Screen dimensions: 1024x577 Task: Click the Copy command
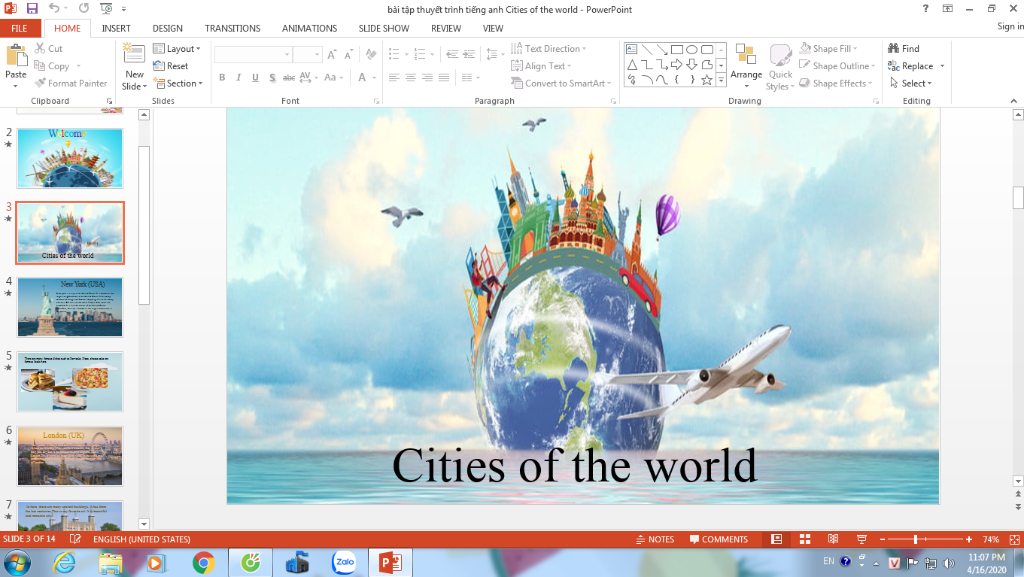(52, 66)
